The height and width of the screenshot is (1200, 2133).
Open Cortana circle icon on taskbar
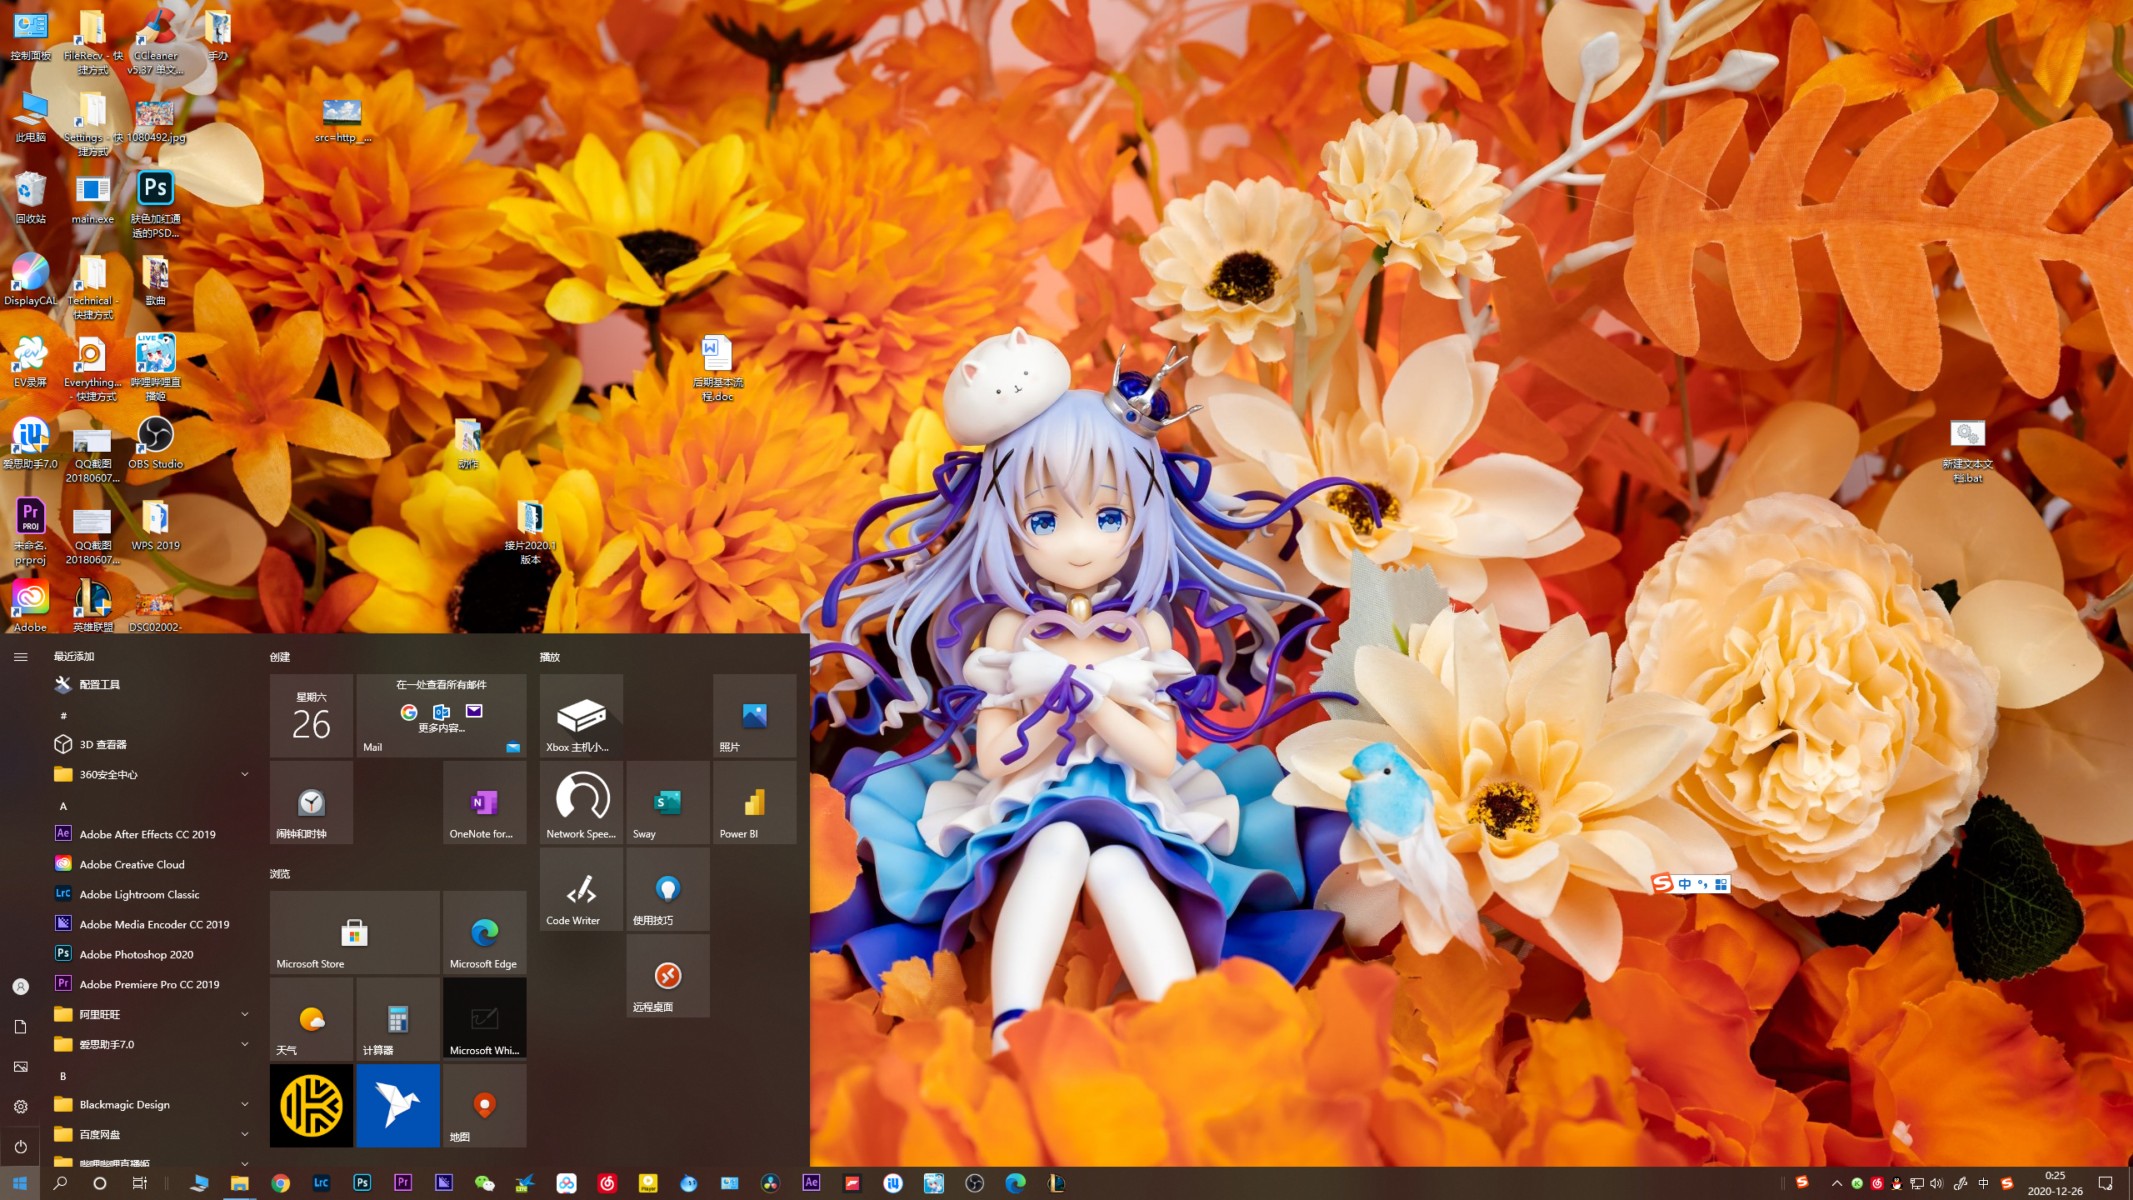click(x=99, y=1183)
